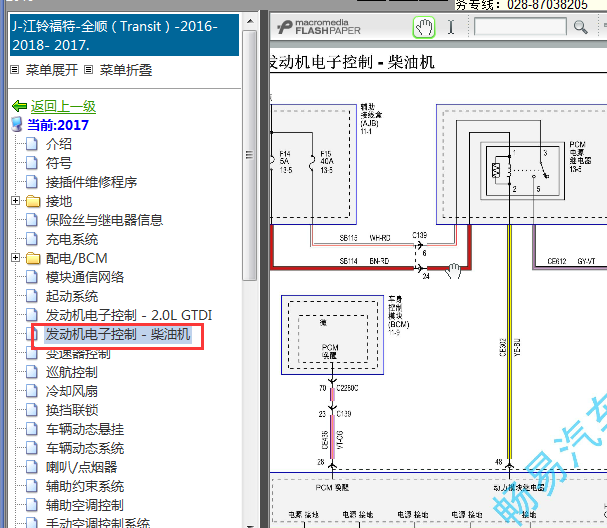
Task: Click the document icon beside 符号
Action: [32, 163]
